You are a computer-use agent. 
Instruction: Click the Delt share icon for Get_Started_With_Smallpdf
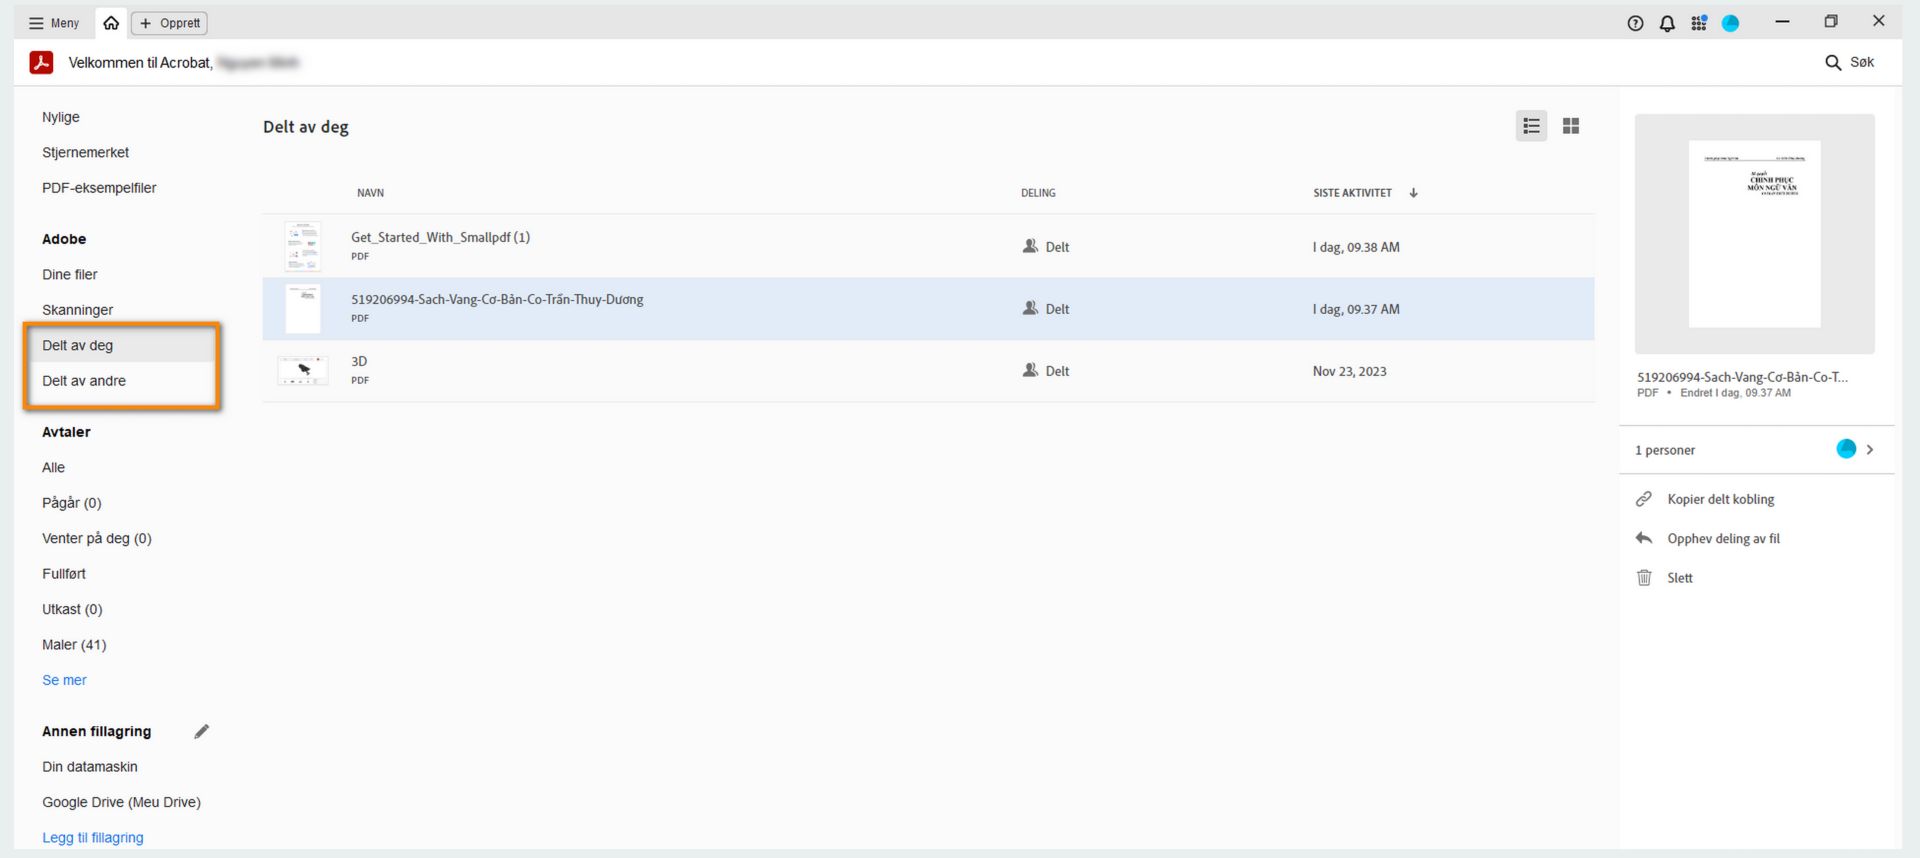(x=1030, y=246)
